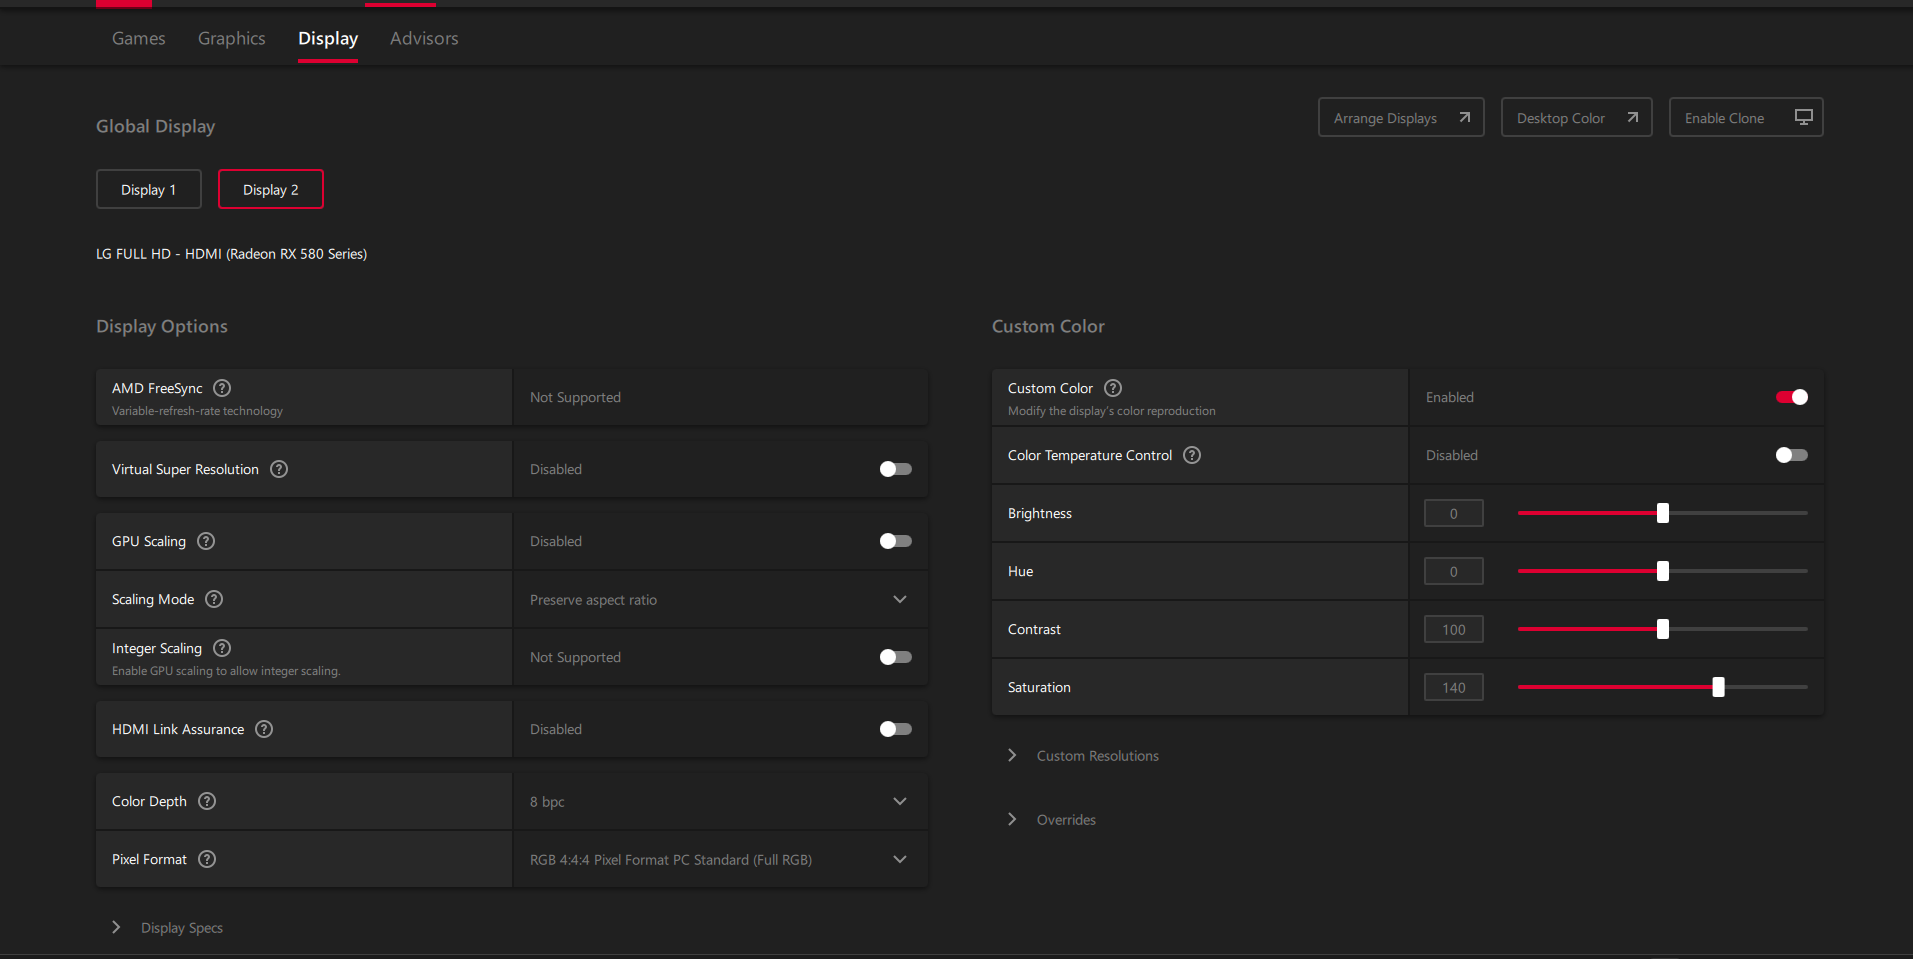
Task: Click Virtual Super Resolution help icon
Action: pyautogui.click(x=279, y=469)
